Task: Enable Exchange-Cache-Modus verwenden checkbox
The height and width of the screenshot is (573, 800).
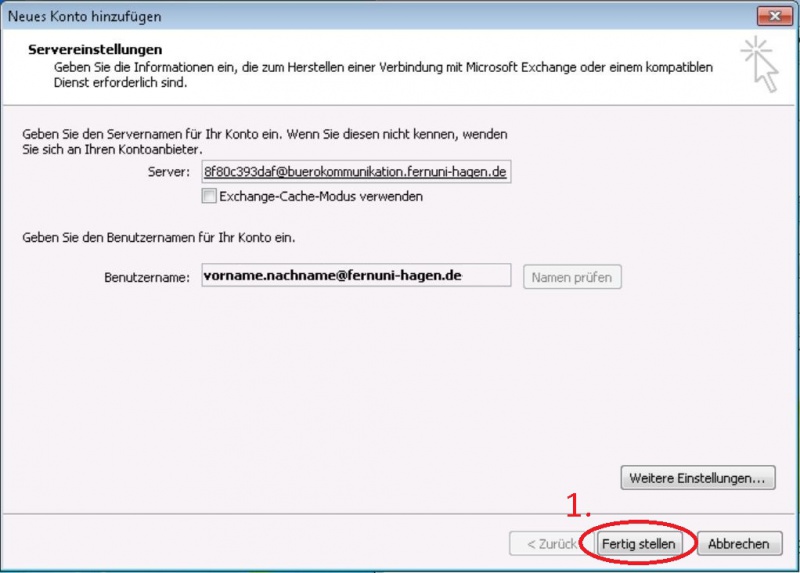Action: pos(209,196)
